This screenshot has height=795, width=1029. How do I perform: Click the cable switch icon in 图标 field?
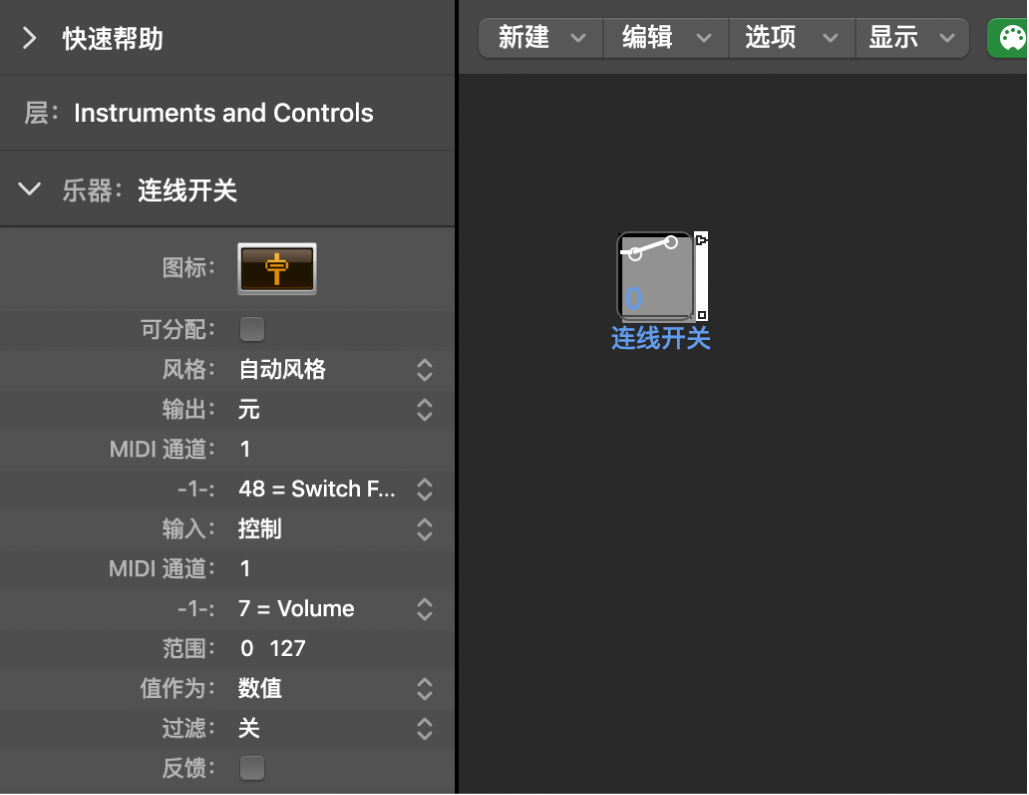277,268
